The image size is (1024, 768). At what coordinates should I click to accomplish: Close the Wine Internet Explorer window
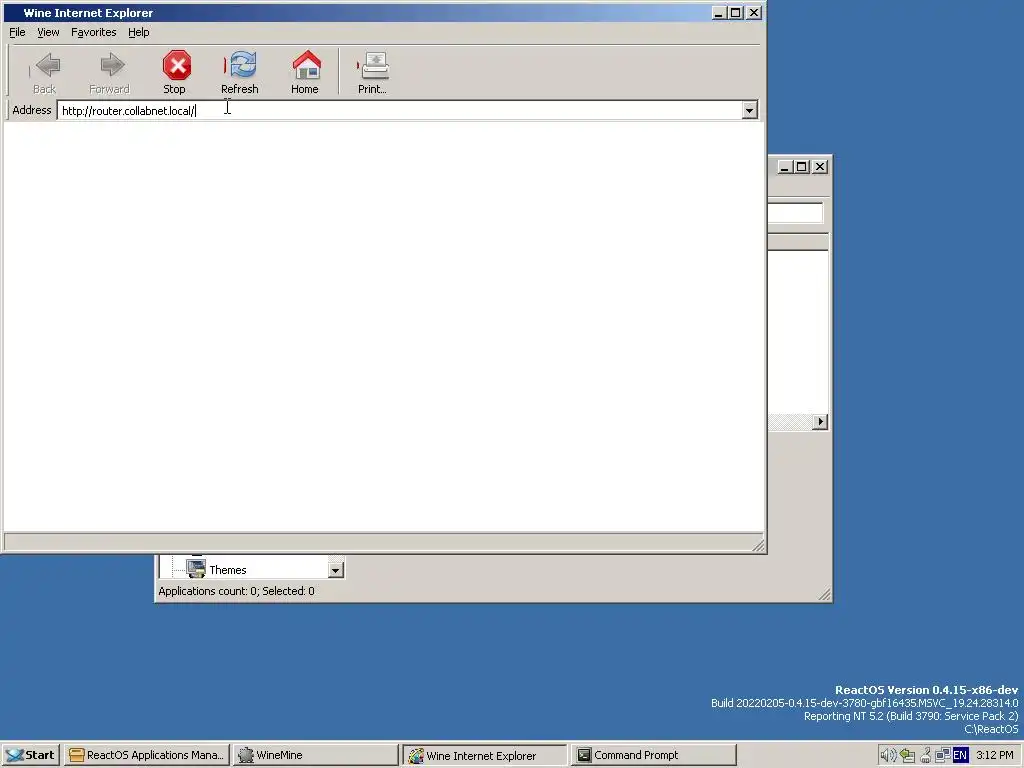pyautogui.click(x=754, y=12)
